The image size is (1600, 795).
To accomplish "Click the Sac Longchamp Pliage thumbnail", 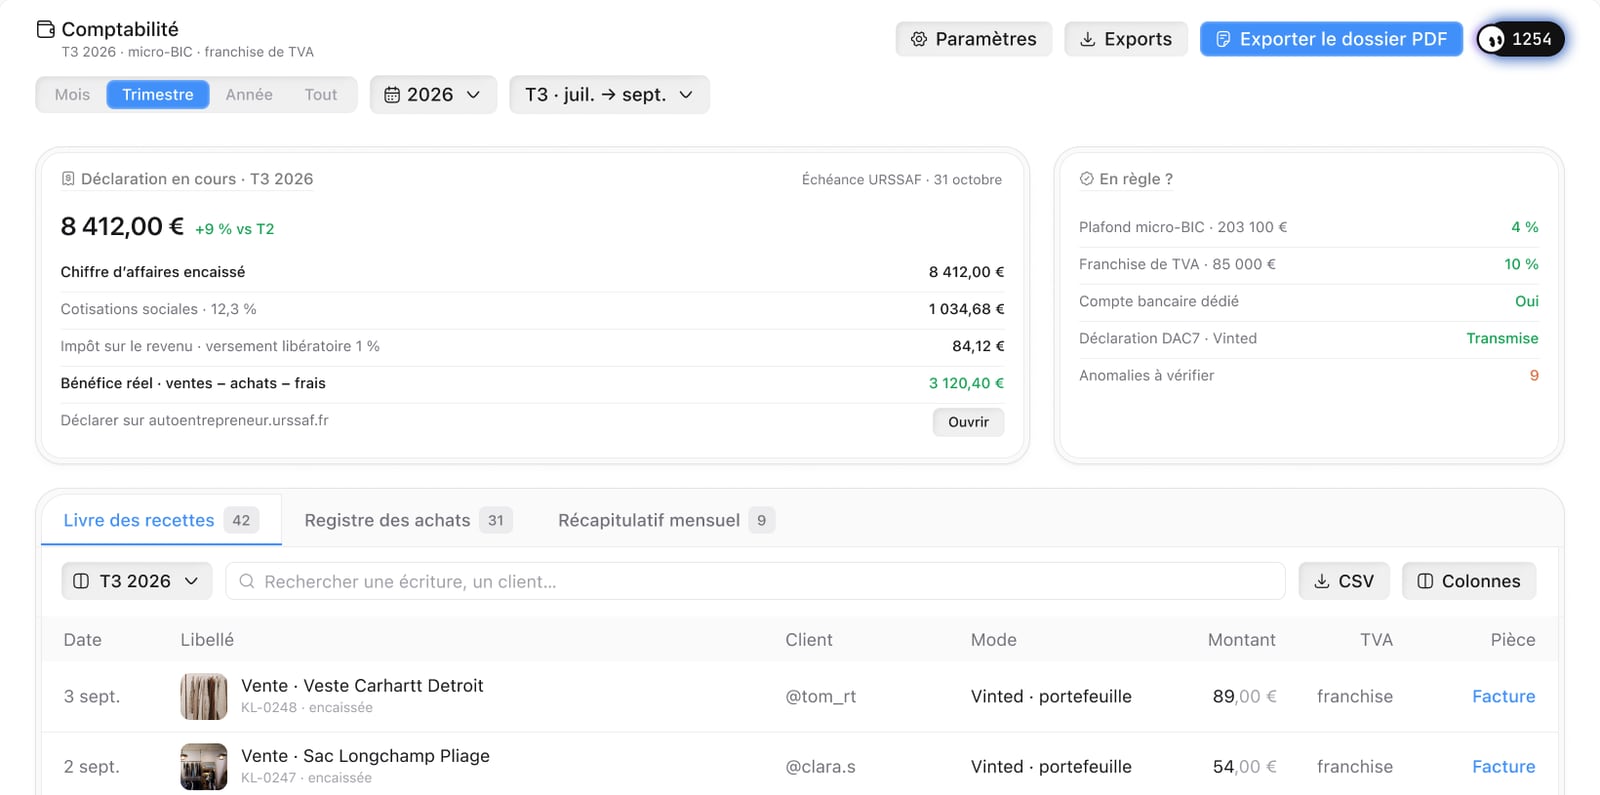I will [x=204, y=766].
